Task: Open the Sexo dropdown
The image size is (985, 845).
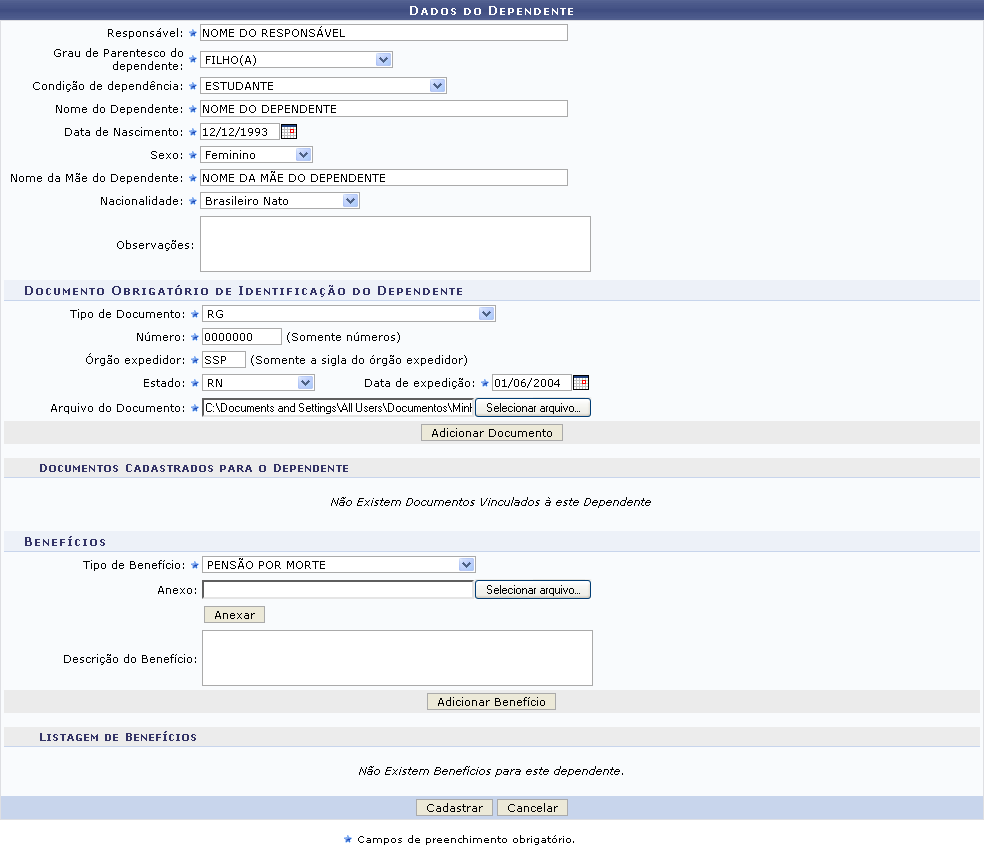Action: tap(256, 155)
